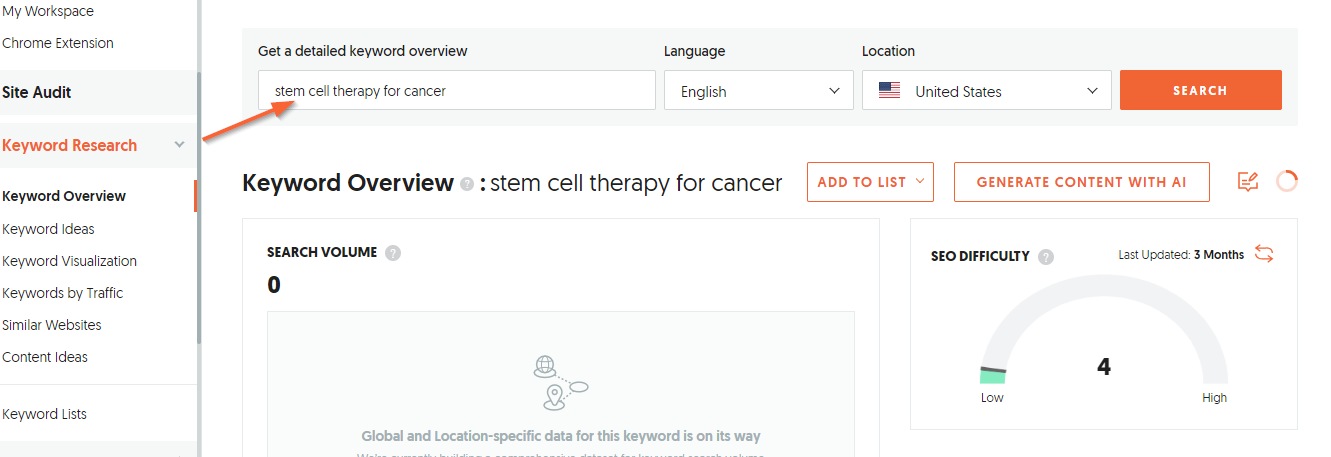
Task: Click the SEO Difficulty help question icon
Action: pyautogui.click(x=1046, y=256)
